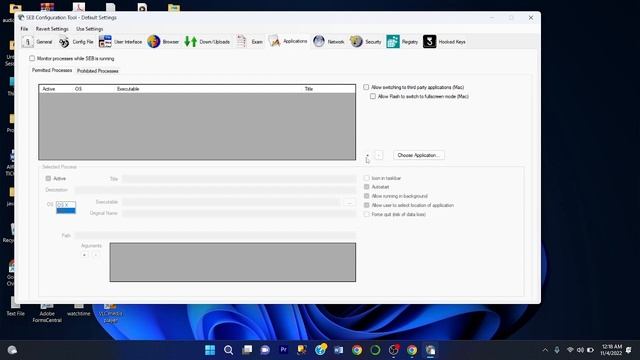
Task: Open the Exam settings tab
Action: [x=250, y=42]
